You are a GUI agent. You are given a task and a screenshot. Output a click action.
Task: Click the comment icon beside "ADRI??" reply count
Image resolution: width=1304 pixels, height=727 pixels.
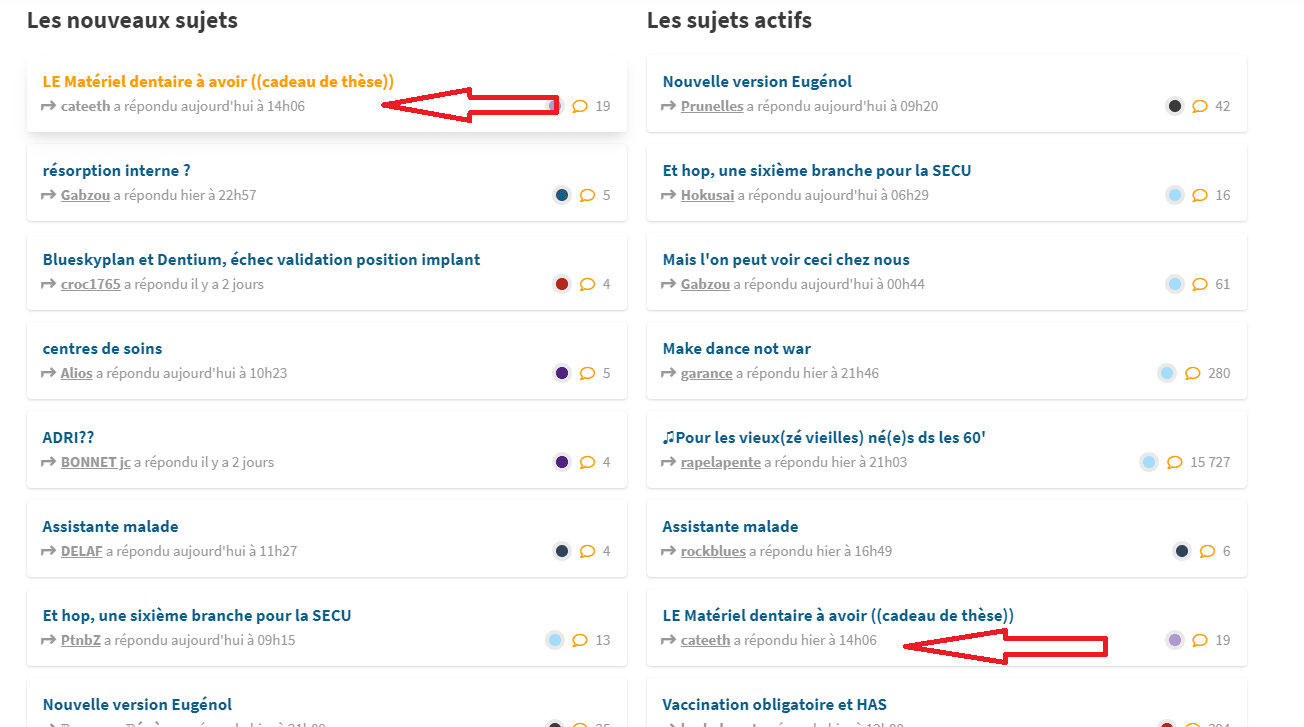point(587,462)
